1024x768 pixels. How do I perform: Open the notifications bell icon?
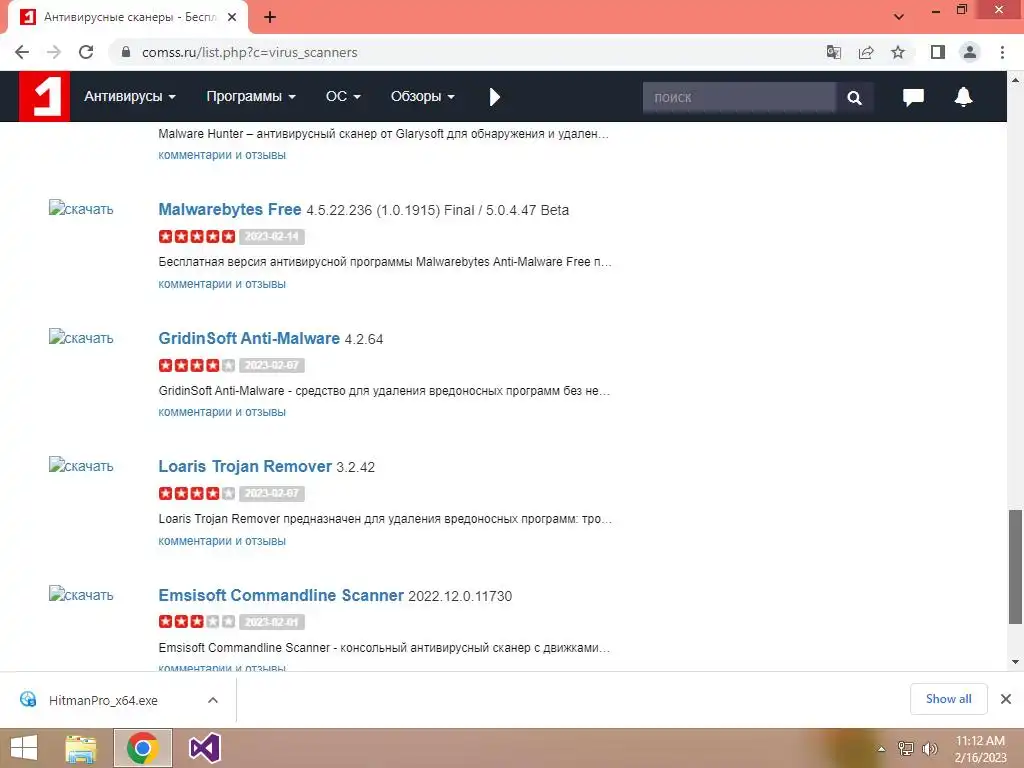[x=963, y=97]
